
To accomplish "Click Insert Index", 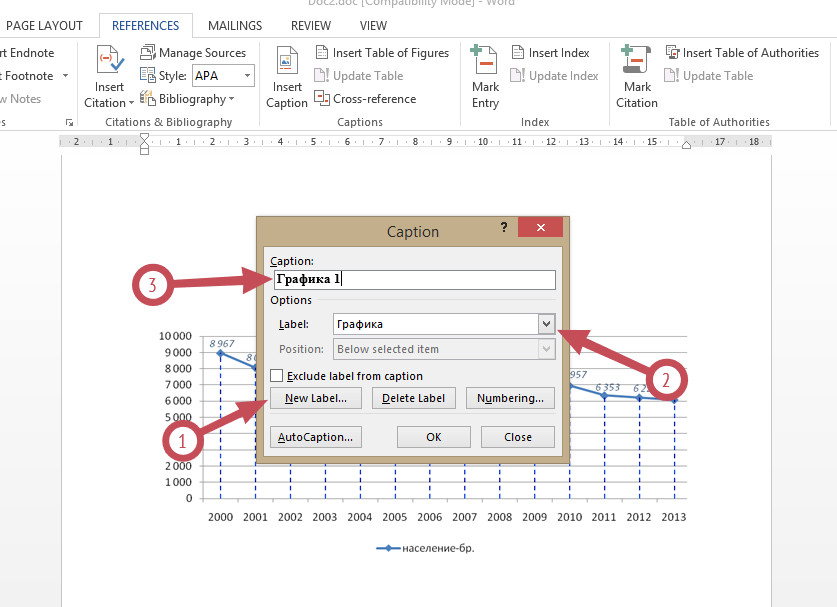I will click(x=551, y=52).
